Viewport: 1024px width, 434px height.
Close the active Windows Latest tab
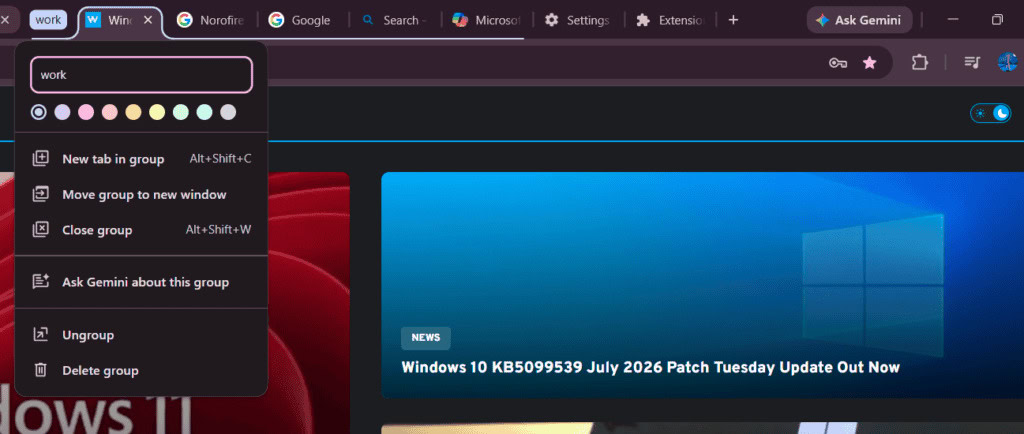[x=148, y=20]
